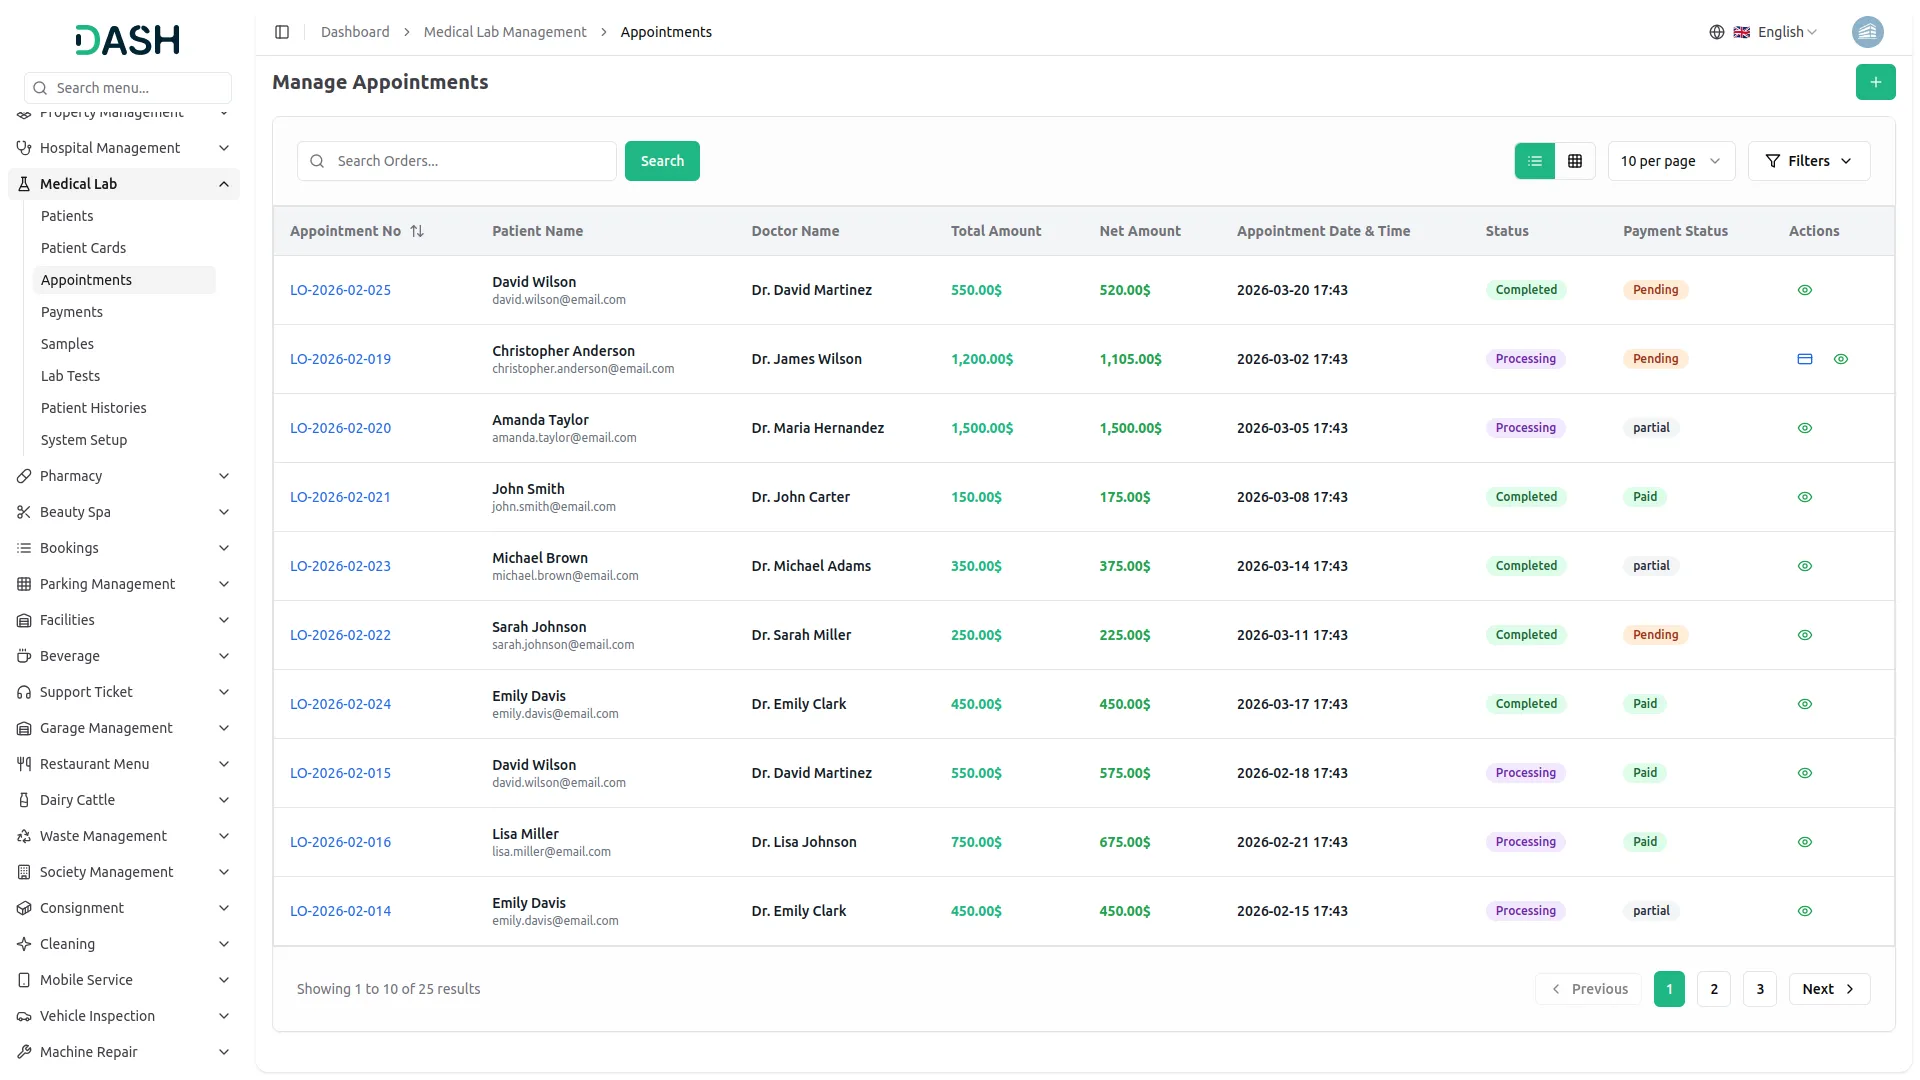
Task: Open the user avatar profile menu
Action: click(x=1867, y=32)
